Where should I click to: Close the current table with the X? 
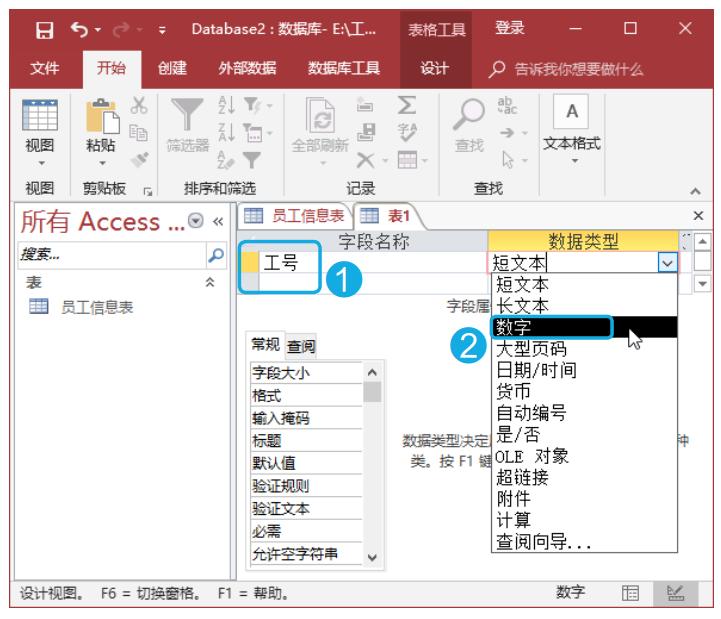698,215
